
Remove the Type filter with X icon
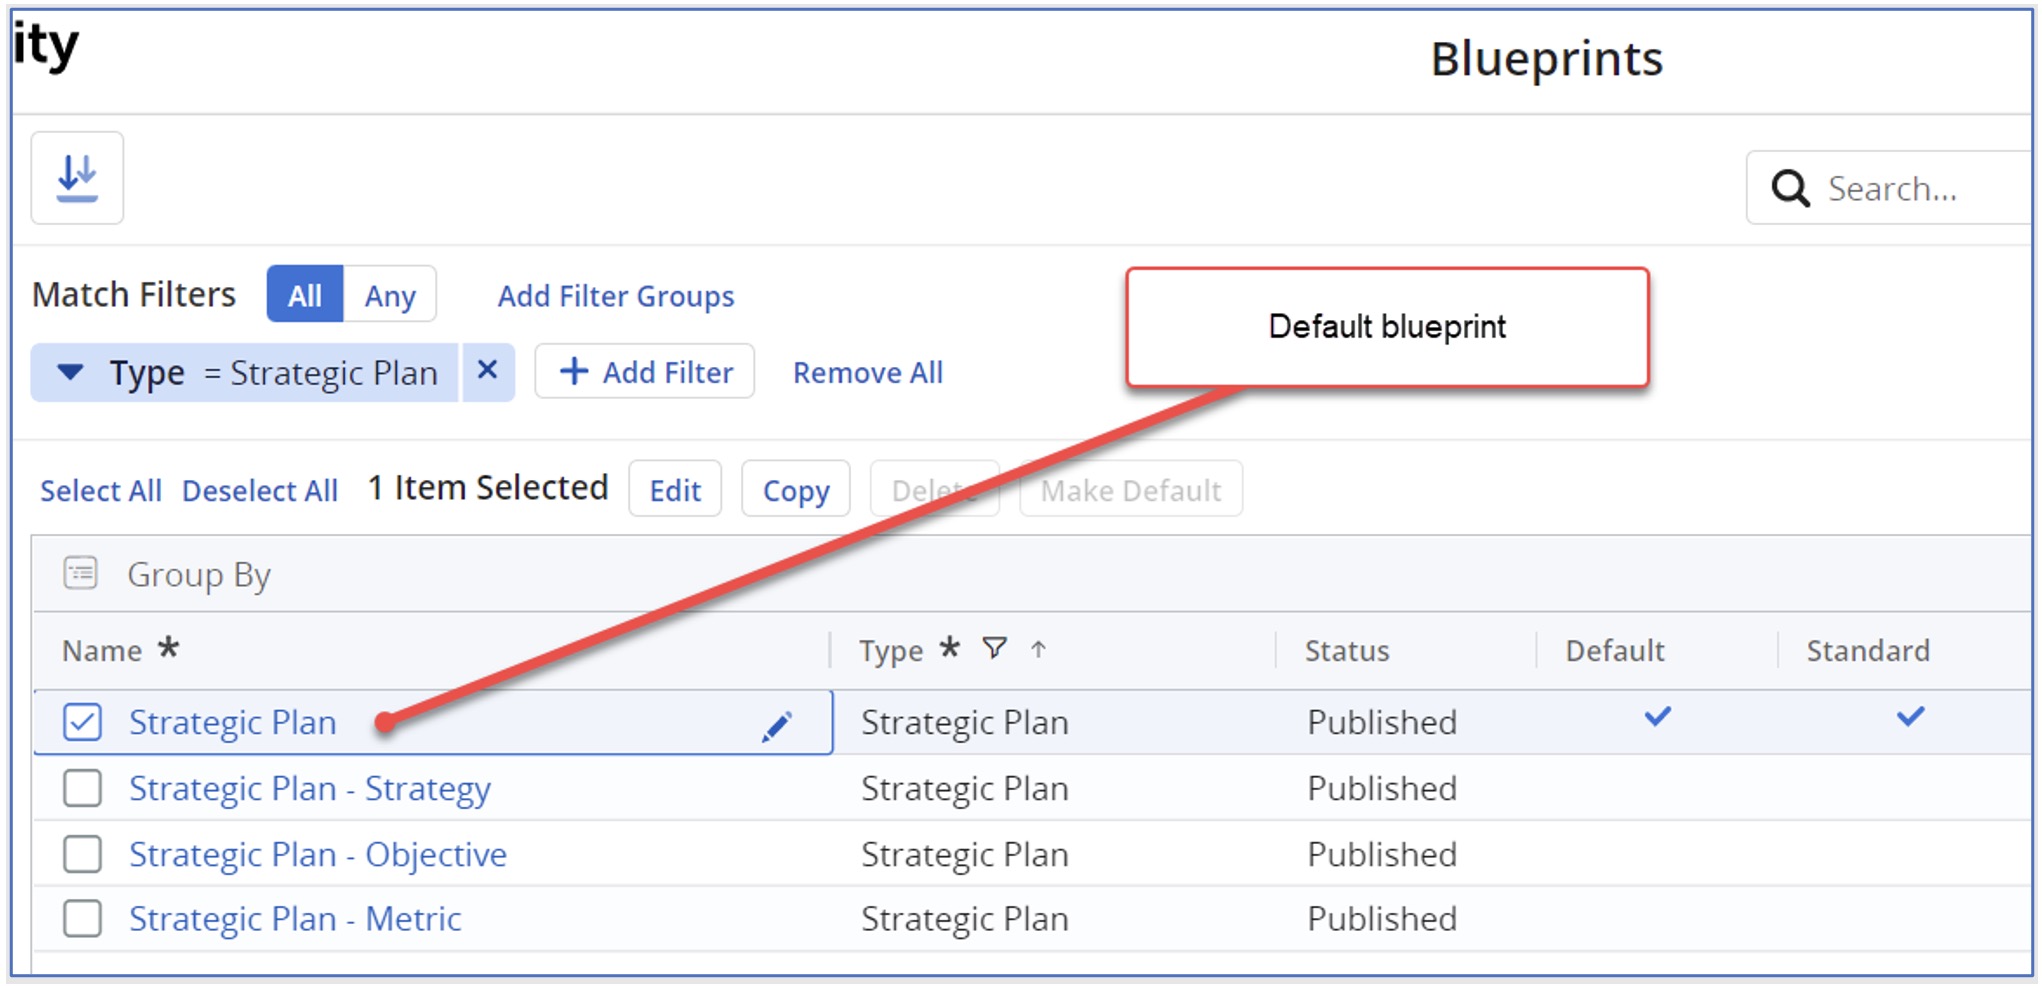[487, 371]
